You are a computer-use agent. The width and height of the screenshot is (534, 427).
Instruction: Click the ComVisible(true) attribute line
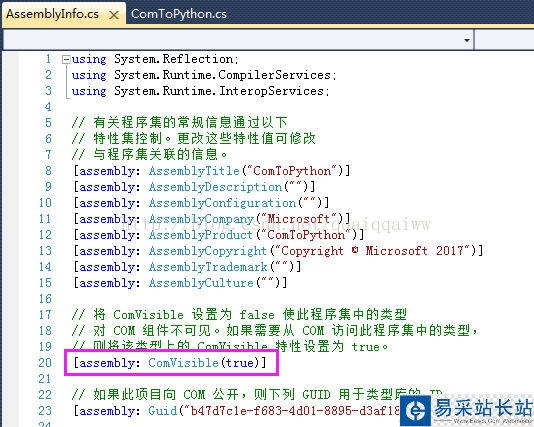tap(170, 363)
